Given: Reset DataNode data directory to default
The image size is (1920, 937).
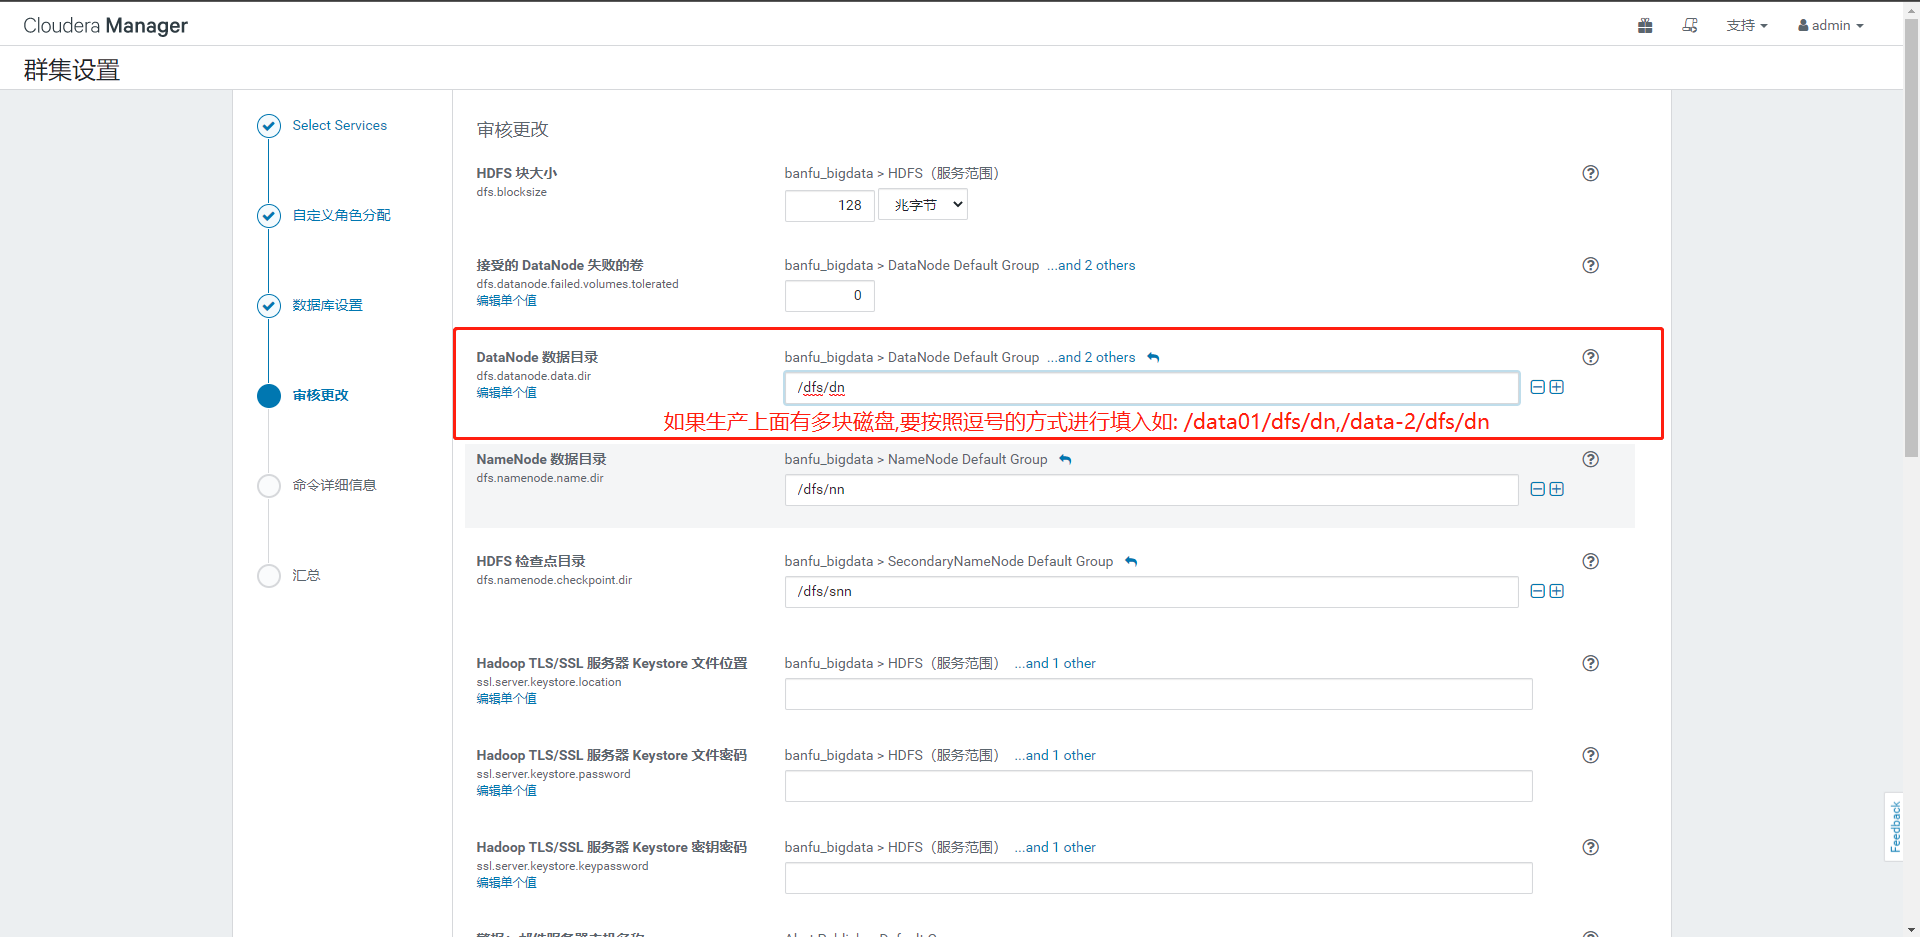Looking at the screenshot, I should (1153, 358).
